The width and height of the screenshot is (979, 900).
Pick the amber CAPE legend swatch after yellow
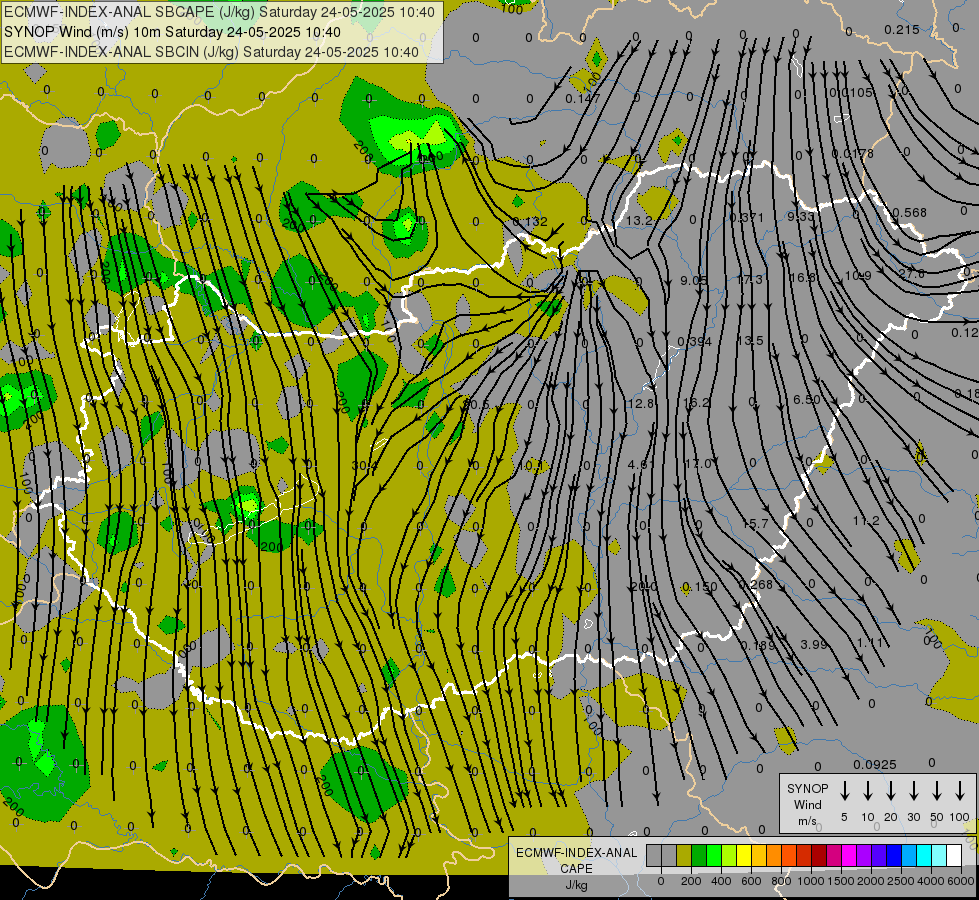(x=759, y=855)
